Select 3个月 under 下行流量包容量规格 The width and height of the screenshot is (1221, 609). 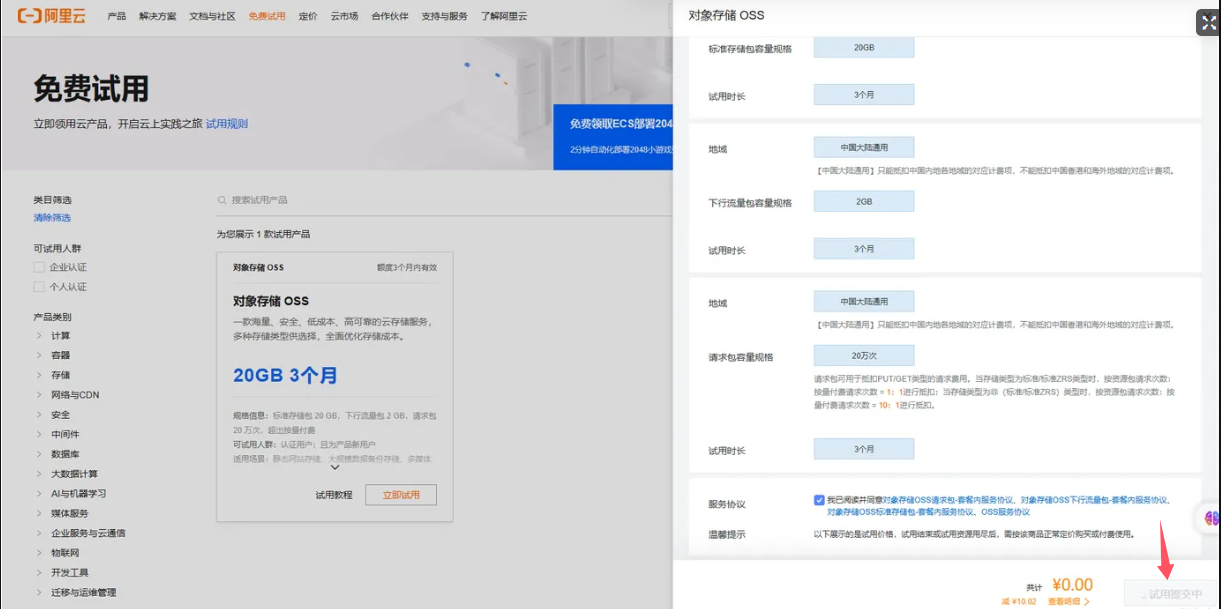point(864,248)
